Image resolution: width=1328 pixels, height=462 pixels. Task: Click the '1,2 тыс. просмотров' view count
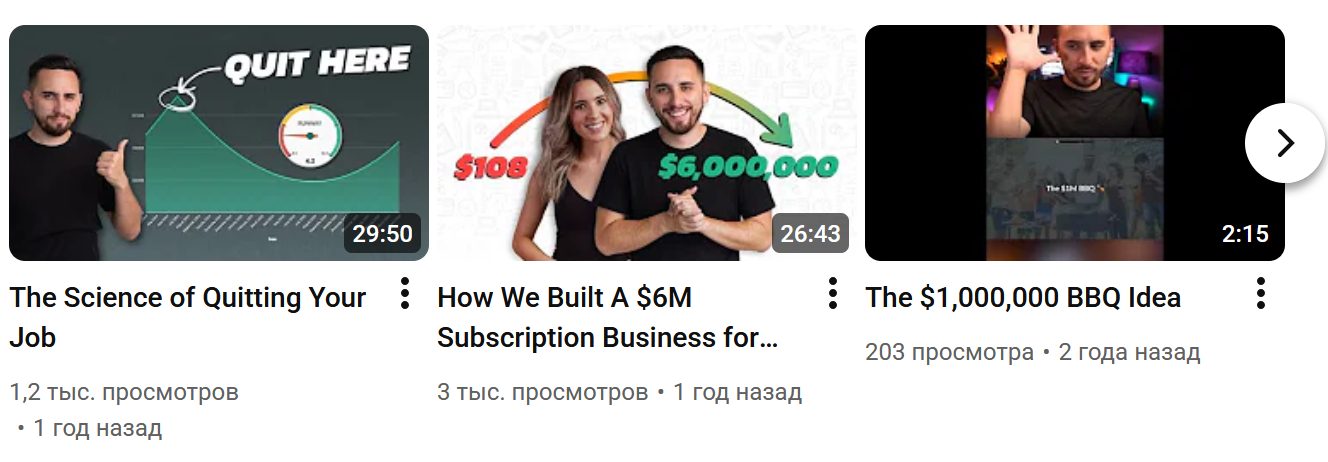click(124, 392)
